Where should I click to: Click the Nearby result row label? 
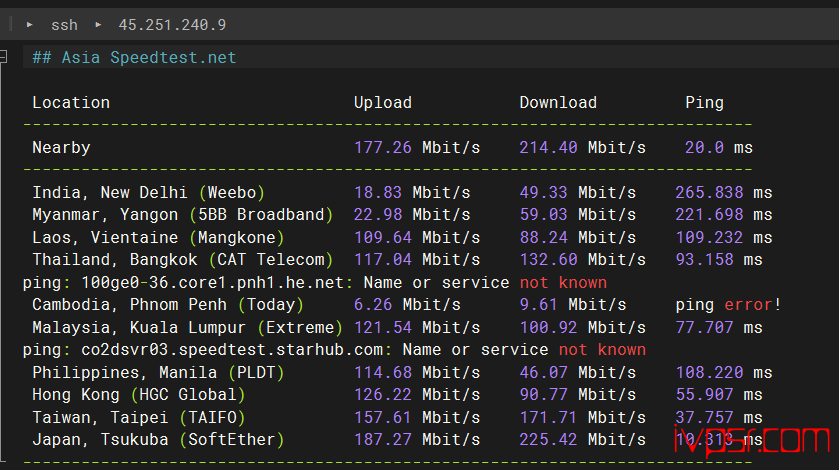pyautogui.click(x=61, y=148)
